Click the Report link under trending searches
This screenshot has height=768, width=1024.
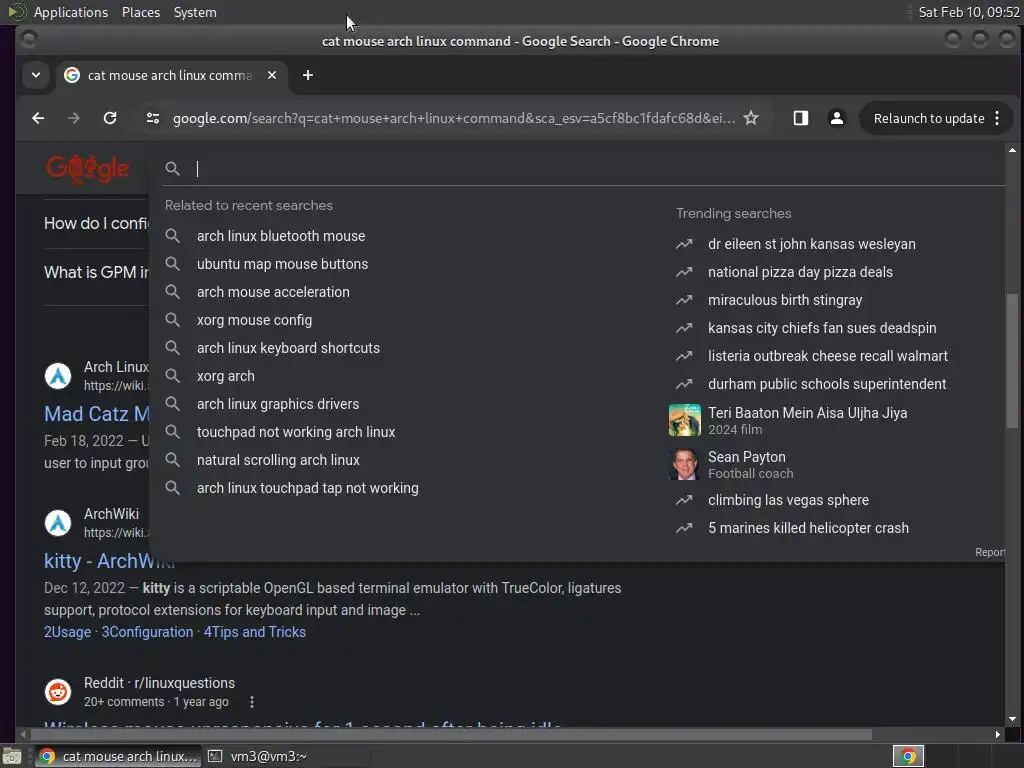coord(989,552)
